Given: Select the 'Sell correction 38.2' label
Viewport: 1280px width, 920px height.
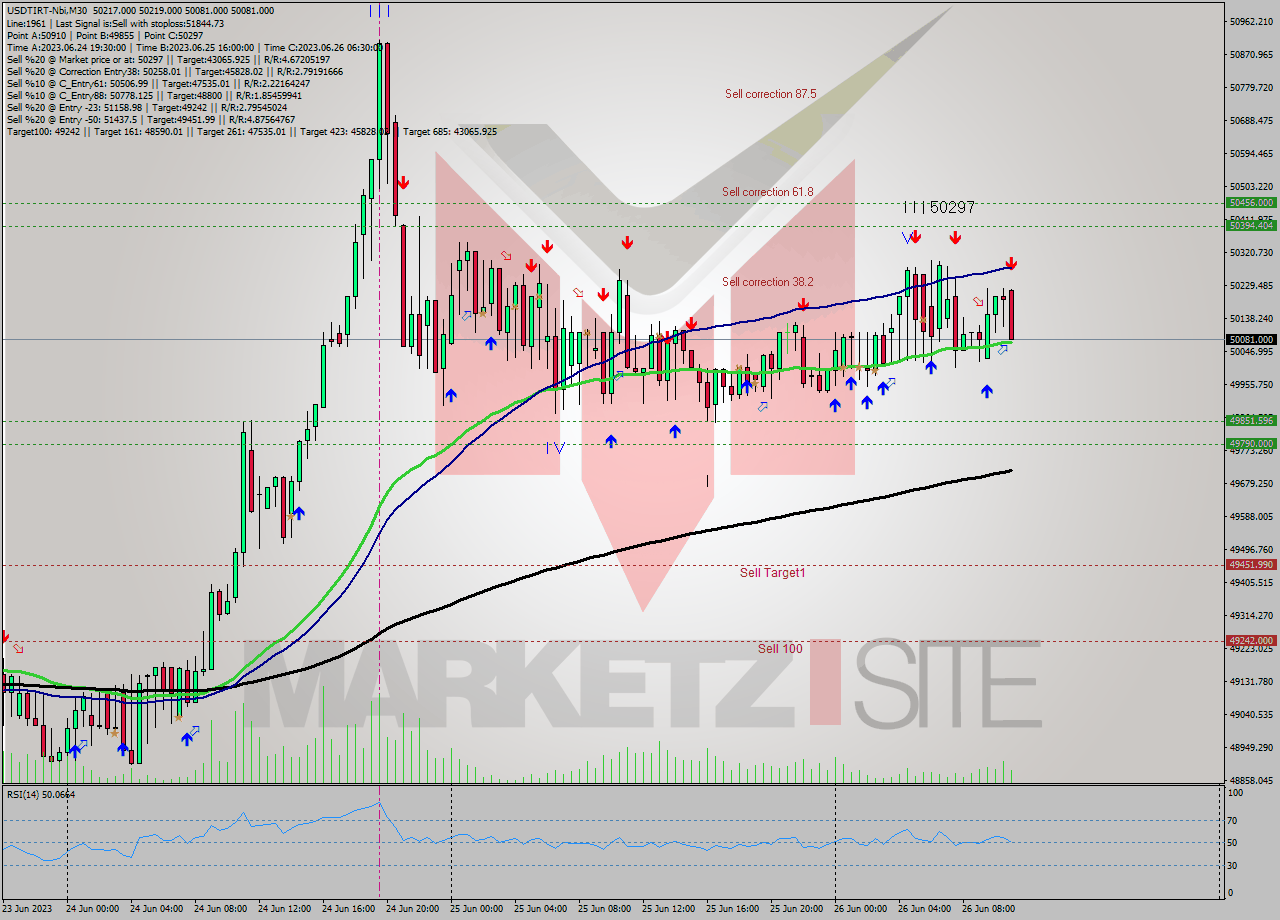Looking at the screenshot, I should 768,282.
